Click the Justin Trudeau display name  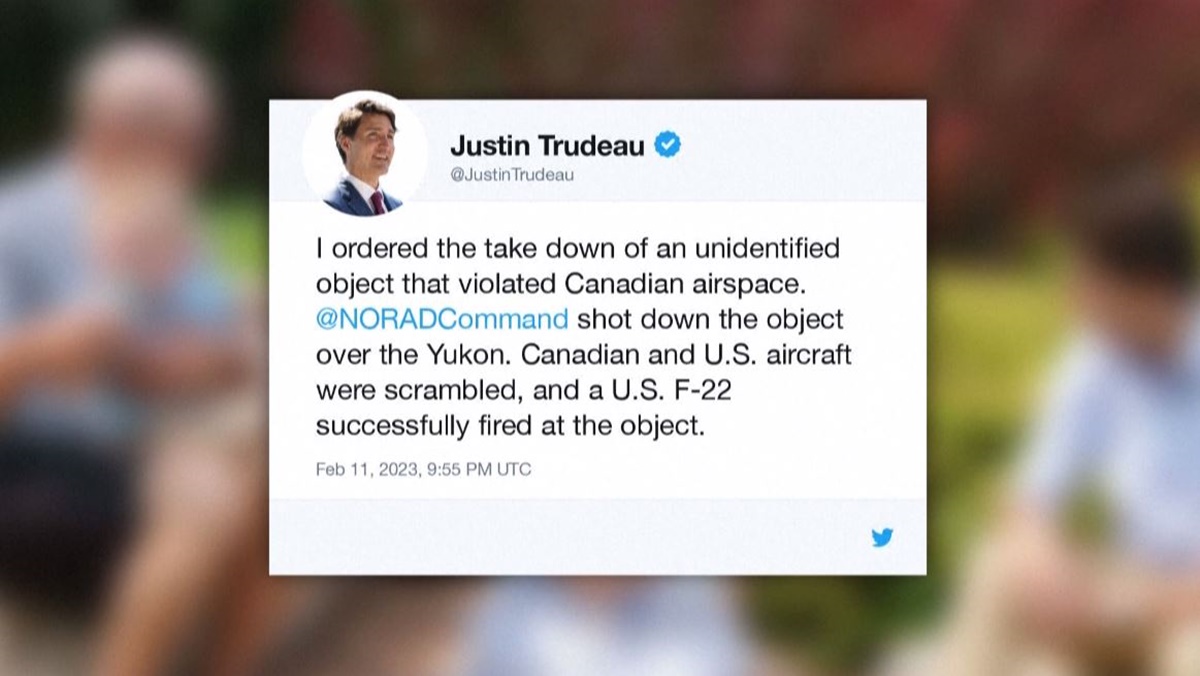click(x=548, y=146)
